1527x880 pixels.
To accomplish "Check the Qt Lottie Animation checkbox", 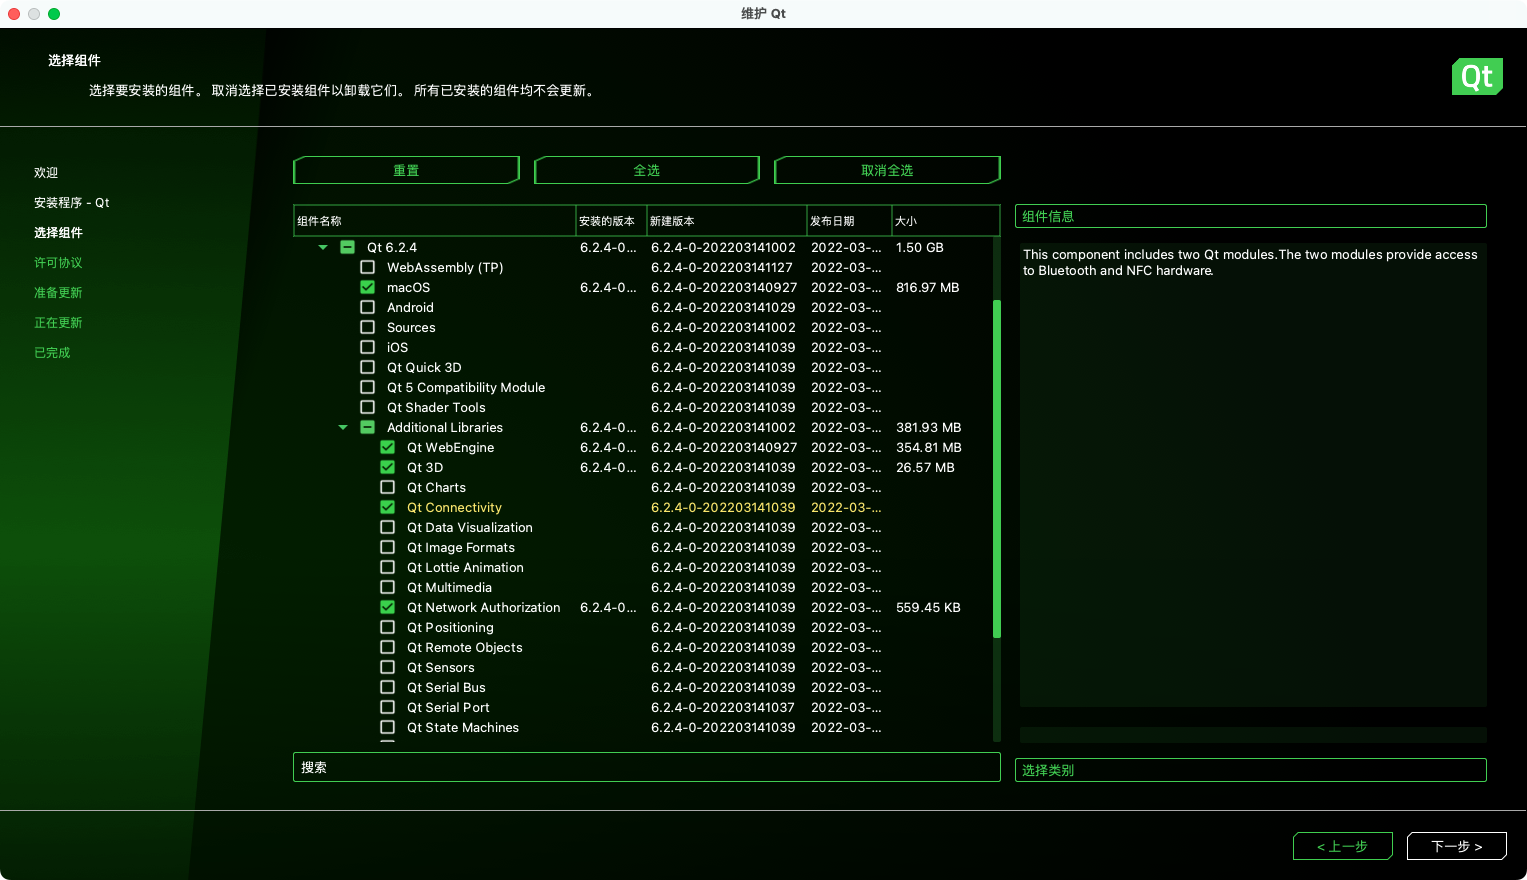I will pos(387,567).
